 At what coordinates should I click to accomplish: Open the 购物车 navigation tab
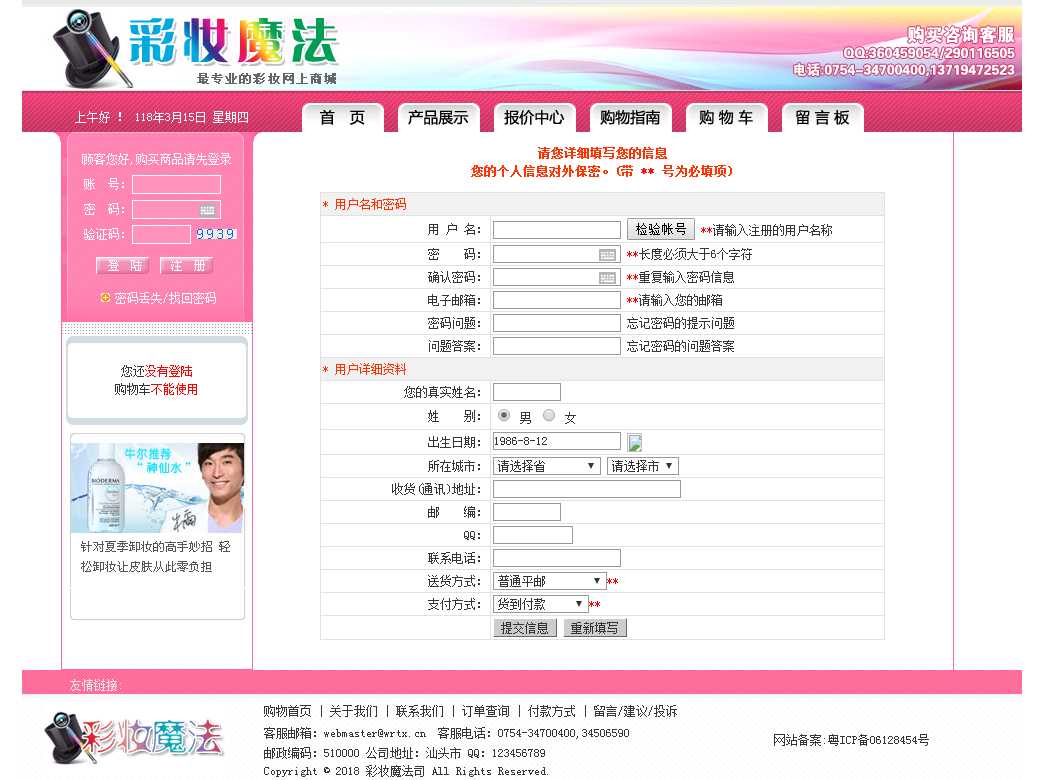pos(726,118)
